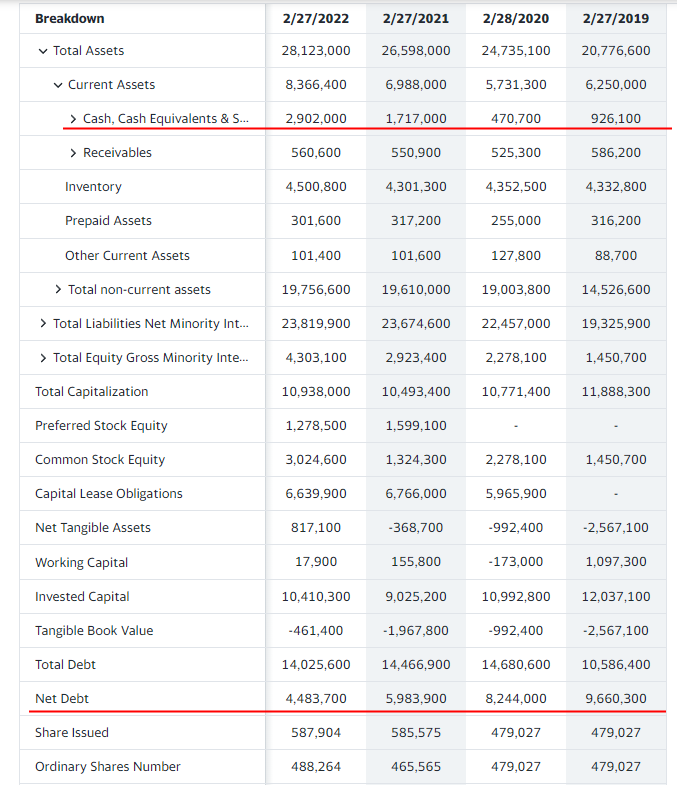Click the Net Debt row label
The image size is (677, 785).
pos(62,699)
